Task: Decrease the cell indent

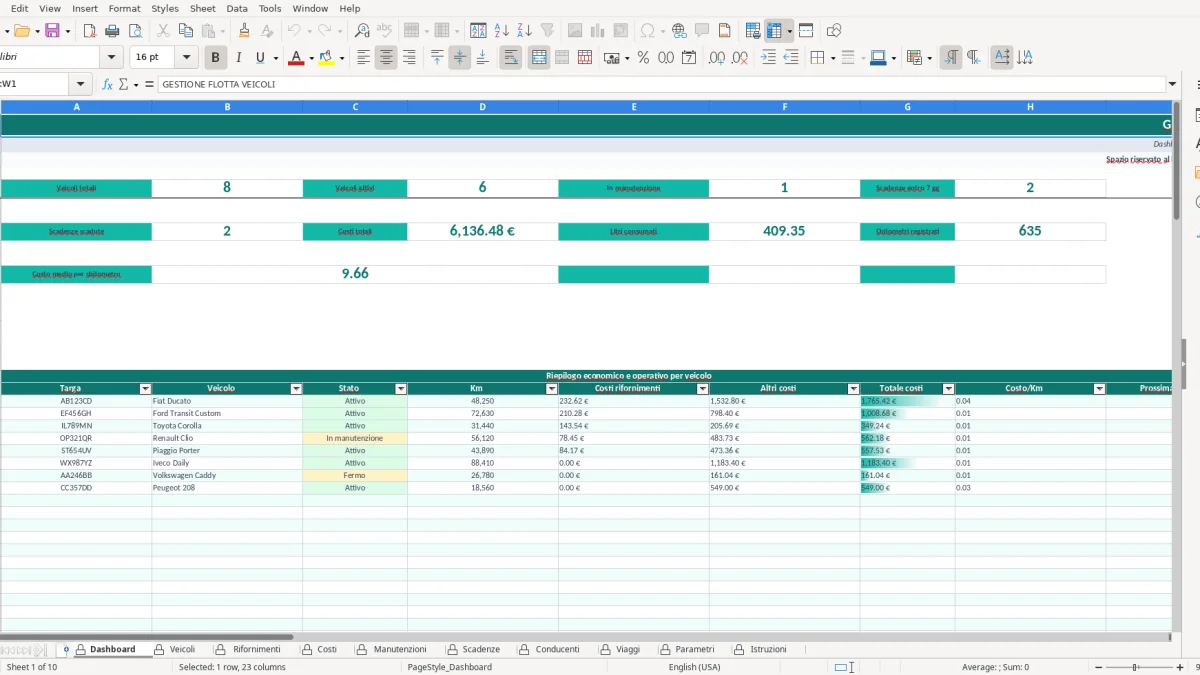Action: point(791,58)
